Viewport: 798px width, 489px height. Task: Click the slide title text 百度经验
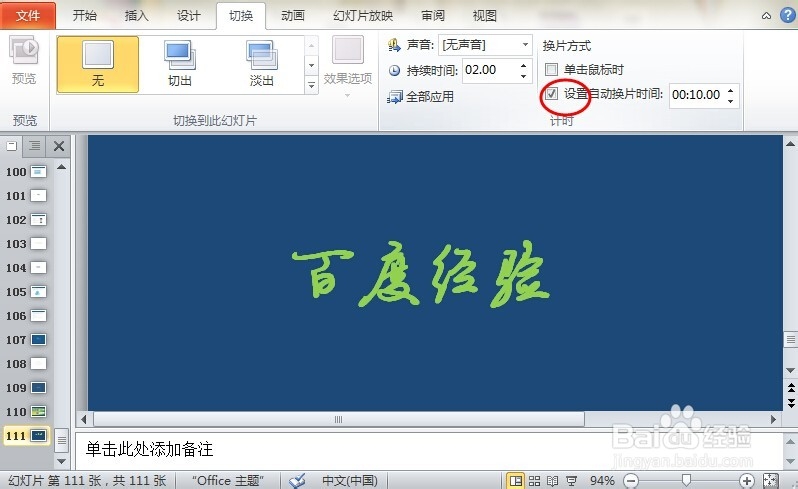(x=420, y=275)
